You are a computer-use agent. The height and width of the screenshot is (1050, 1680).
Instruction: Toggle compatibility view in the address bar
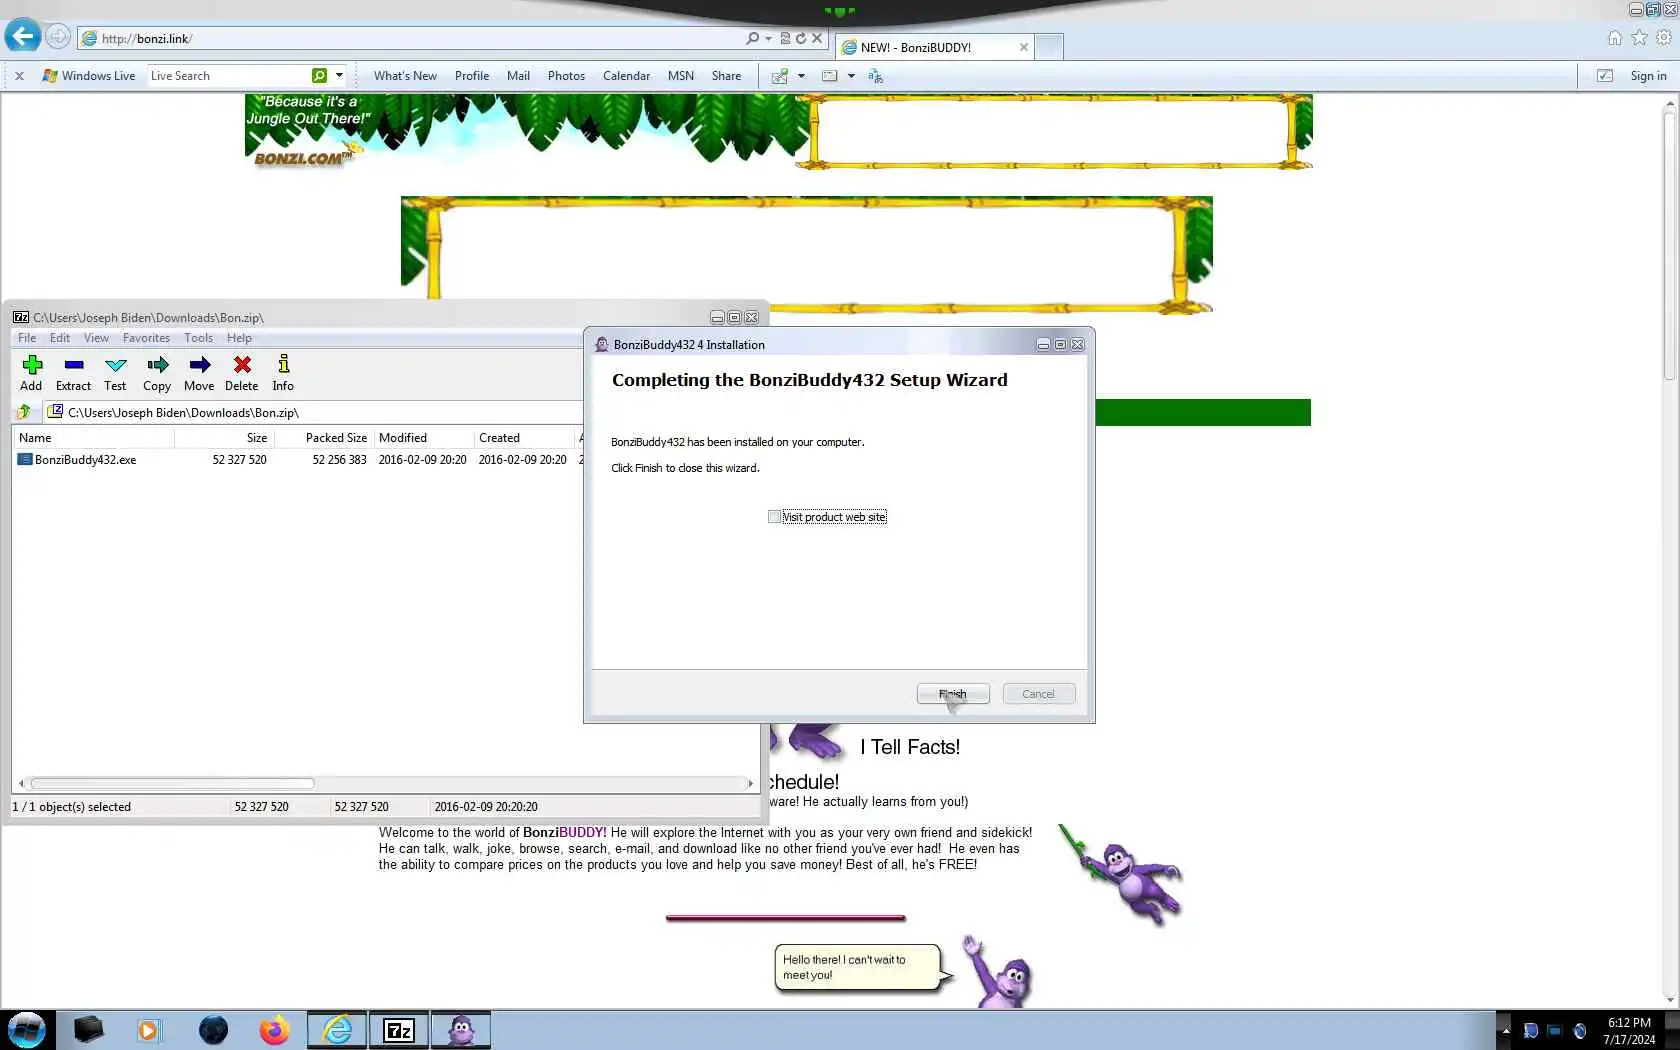tap(786, 38)
